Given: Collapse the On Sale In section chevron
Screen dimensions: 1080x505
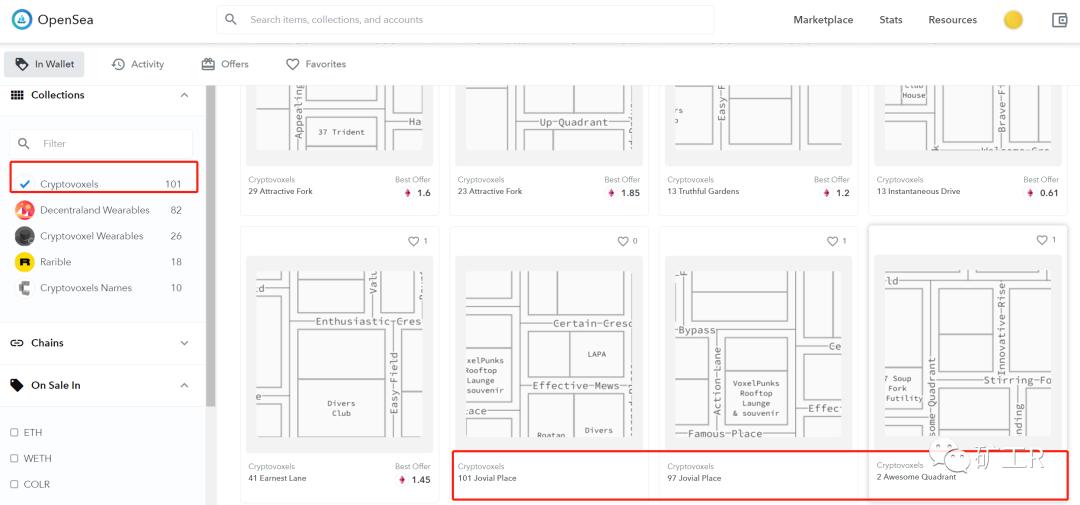Looking at the screenshot, I should click(x=184, y=385).
